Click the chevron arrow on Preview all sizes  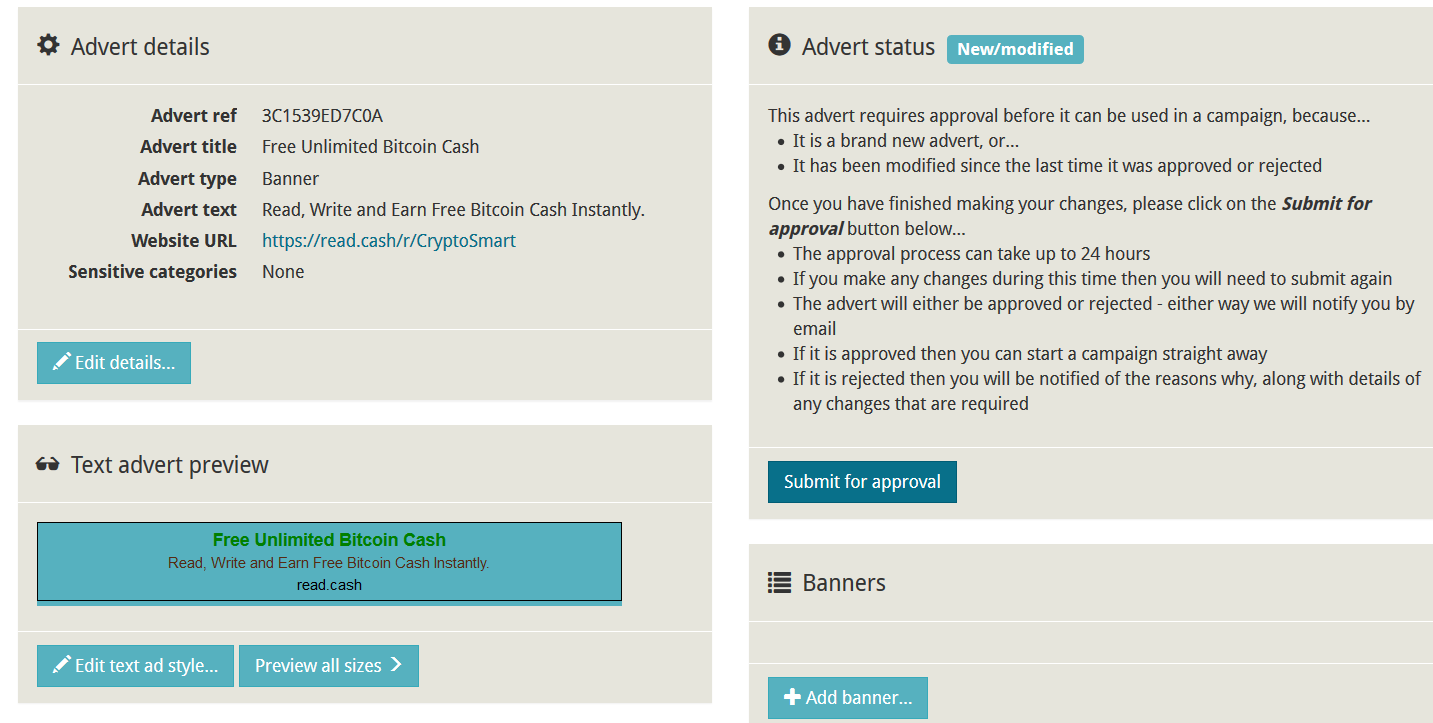[x=396, y=665]
